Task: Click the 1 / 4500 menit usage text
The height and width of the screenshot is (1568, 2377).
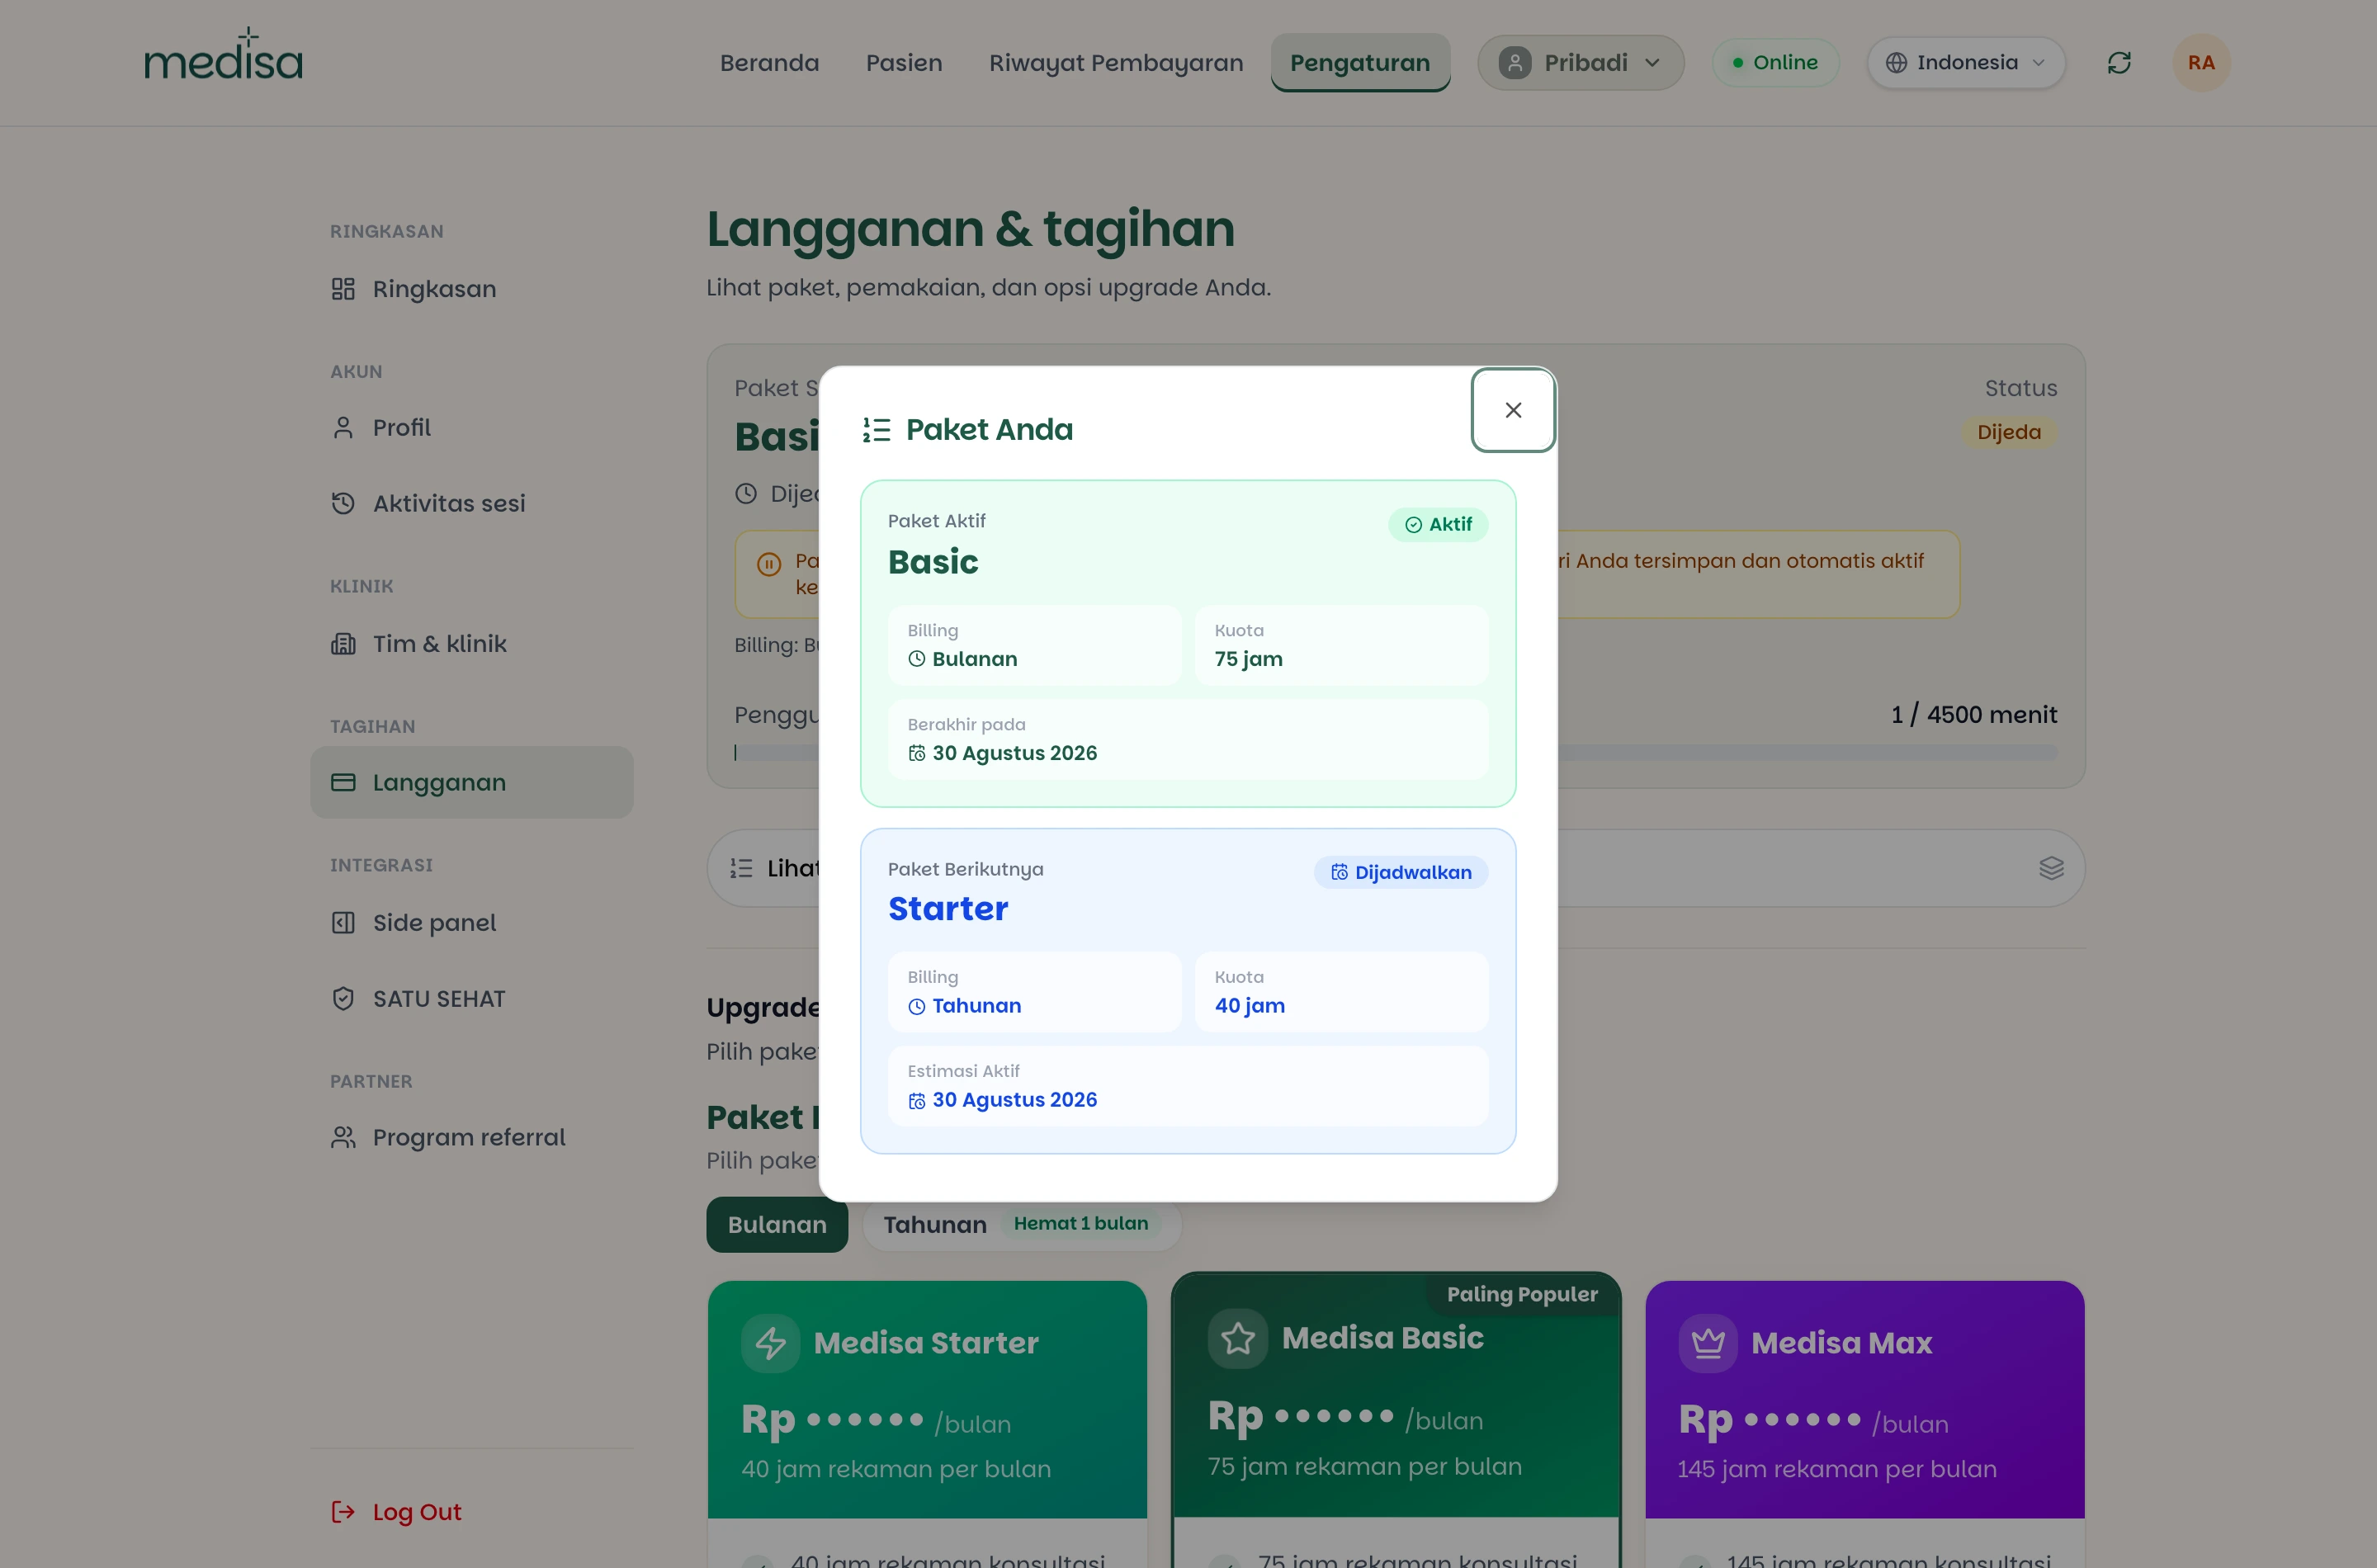Action: pos(1973,714)
